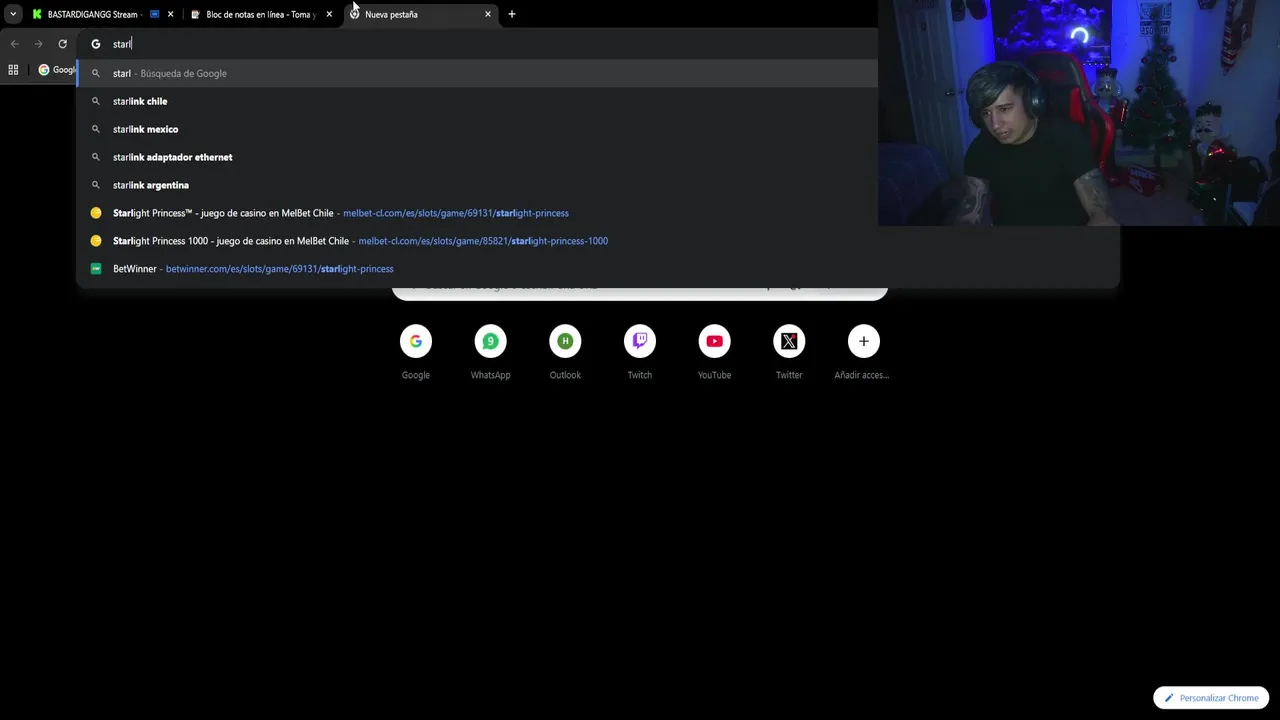1280x720 pixels.
Task: Add a new shortcut with Añadir acceso
Action: pos(863,352)
